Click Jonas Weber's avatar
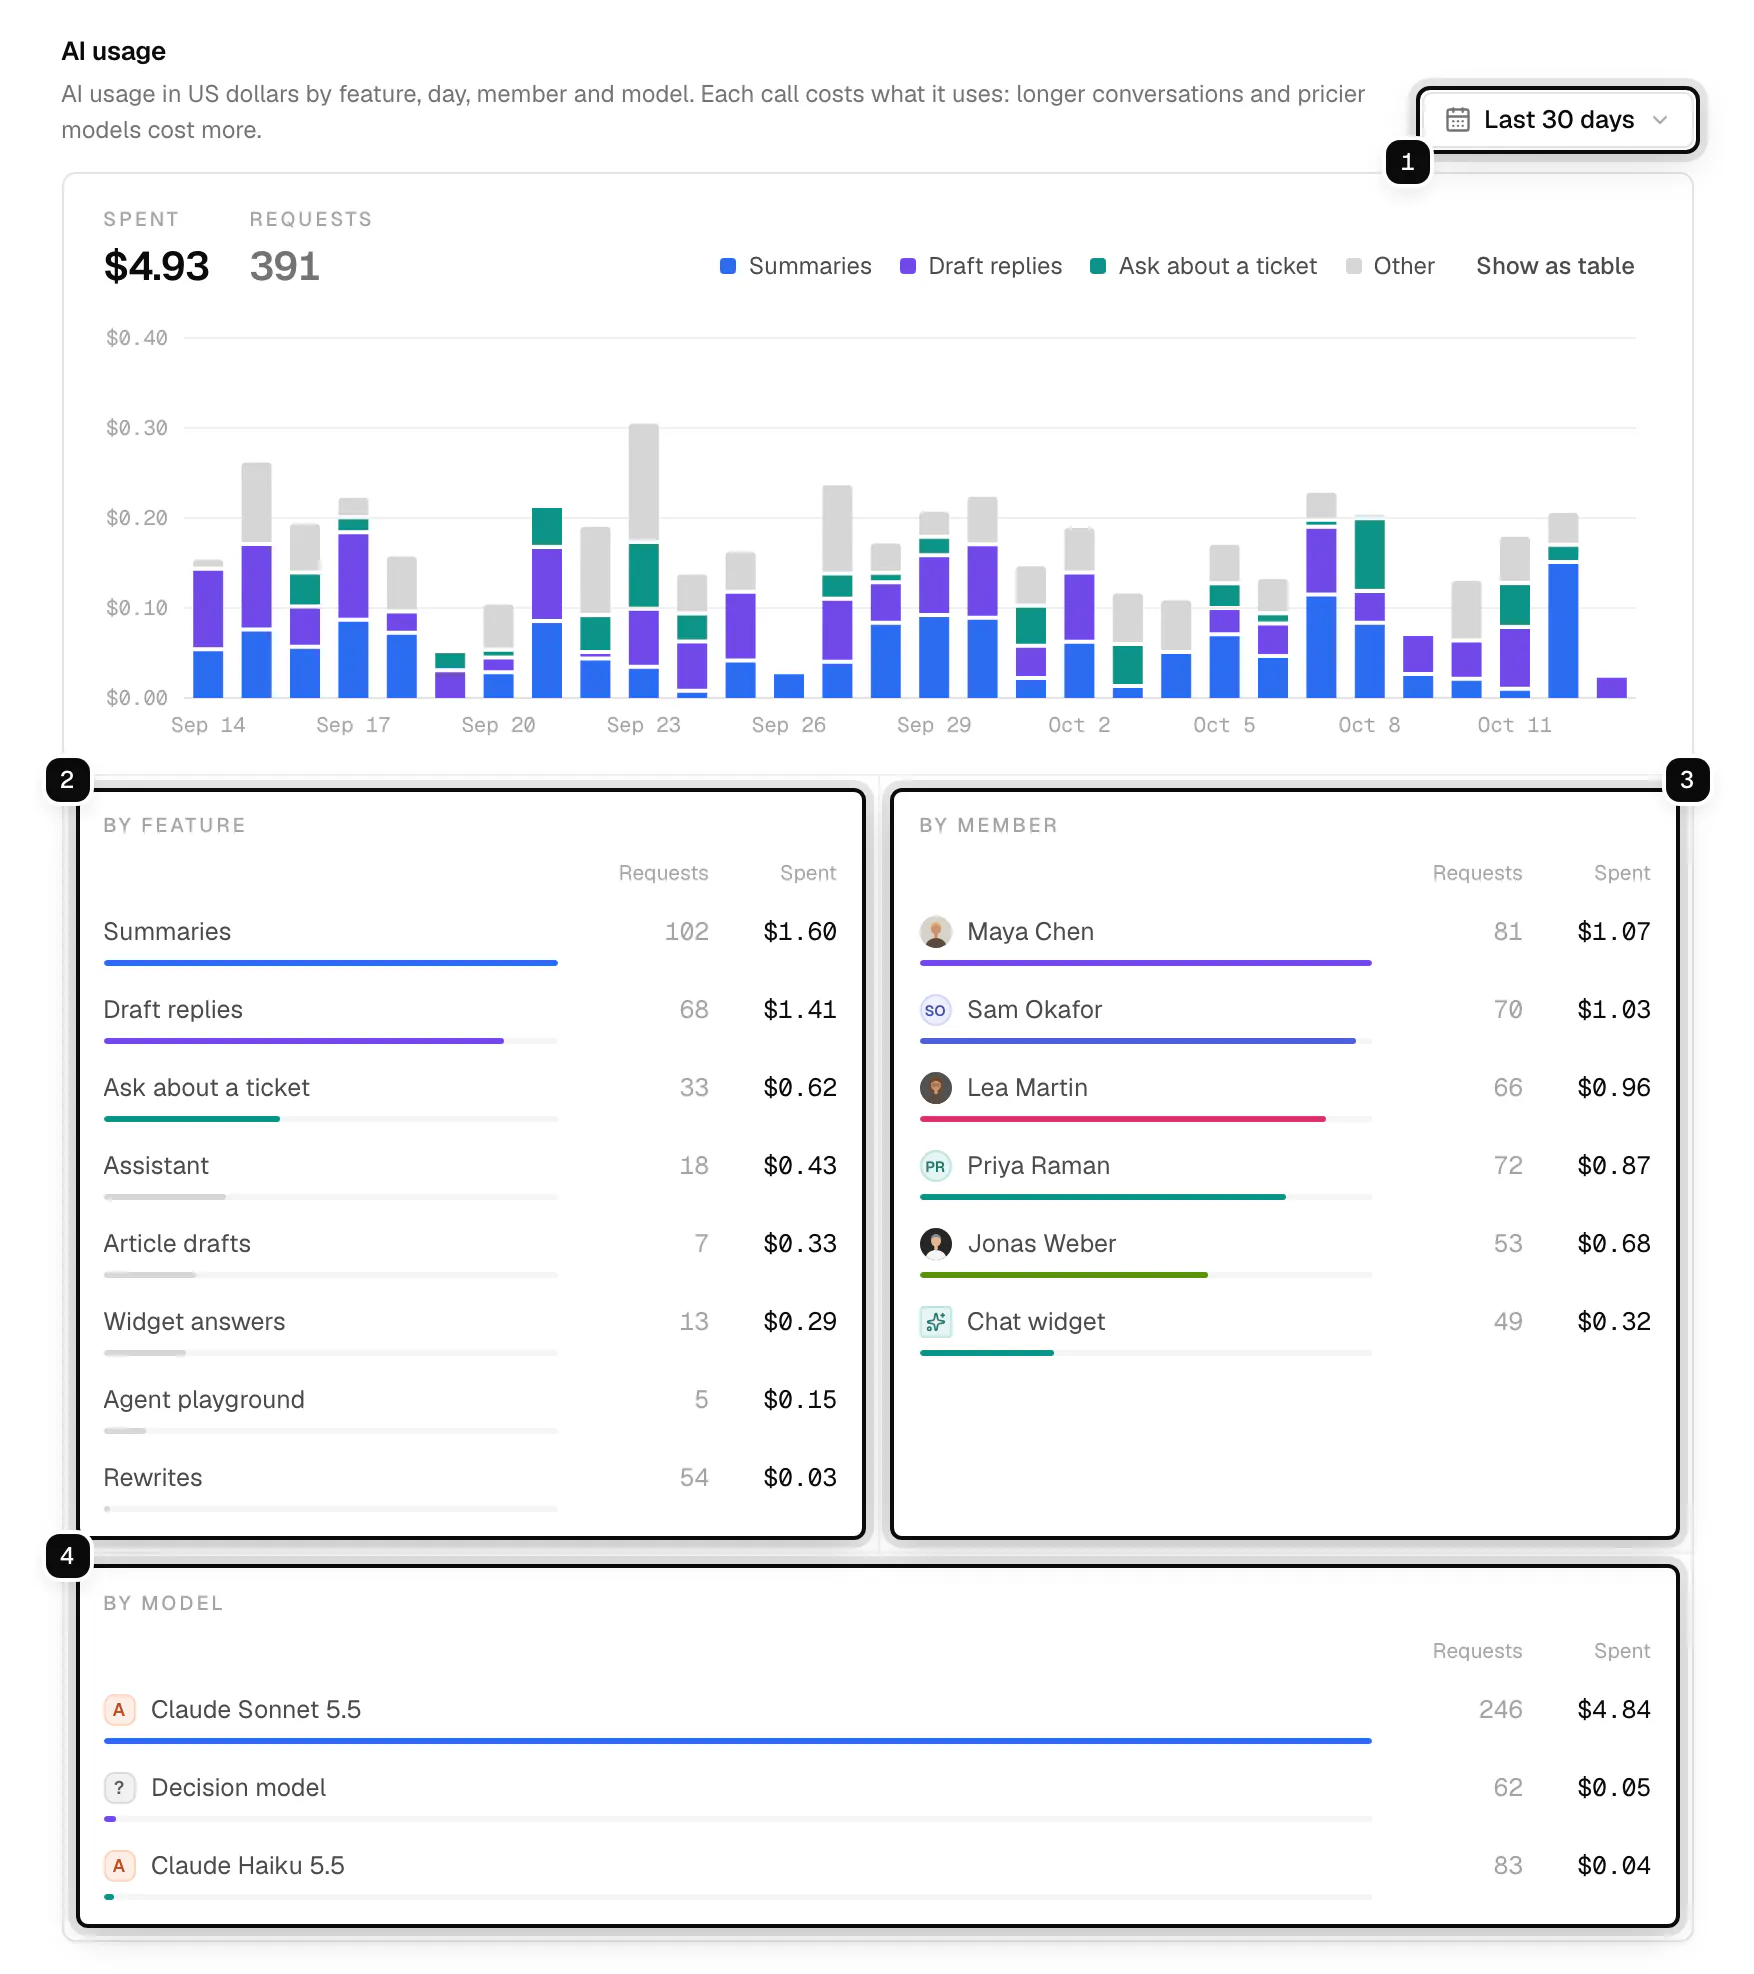 [935, 1244]
